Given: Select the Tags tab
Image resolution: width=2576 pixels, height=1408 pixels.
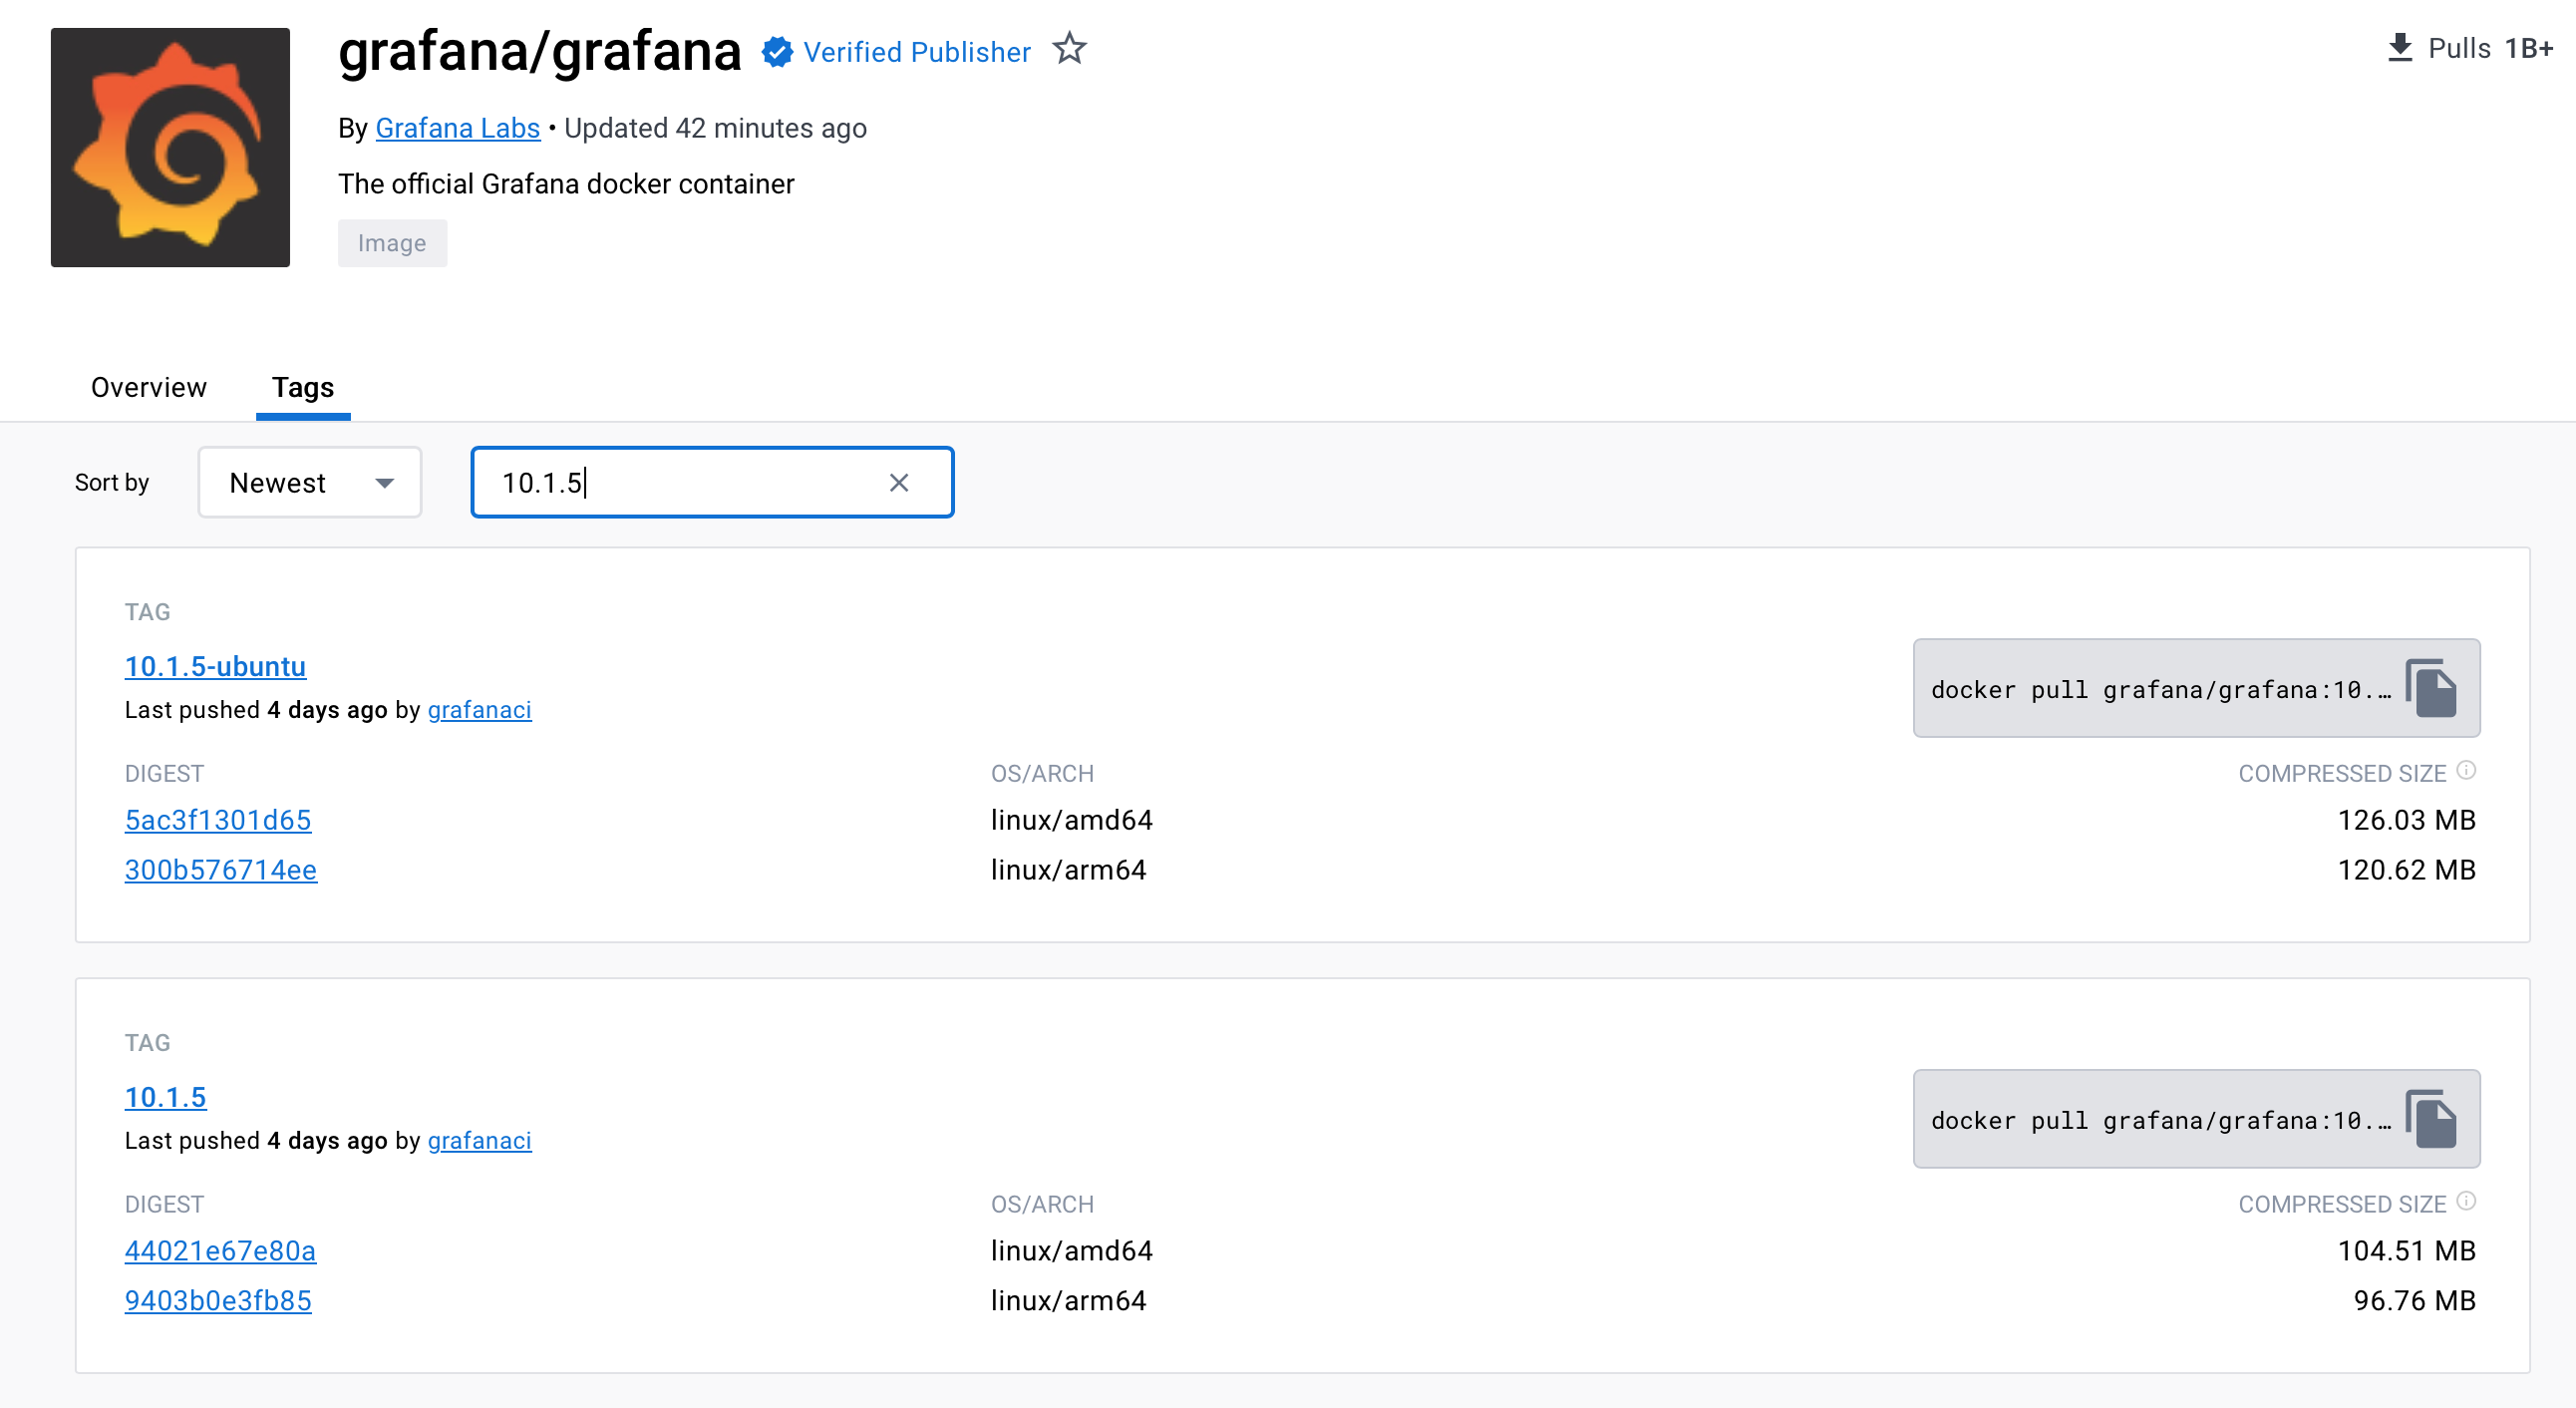Looking at the screenshot, I should 302,388.
